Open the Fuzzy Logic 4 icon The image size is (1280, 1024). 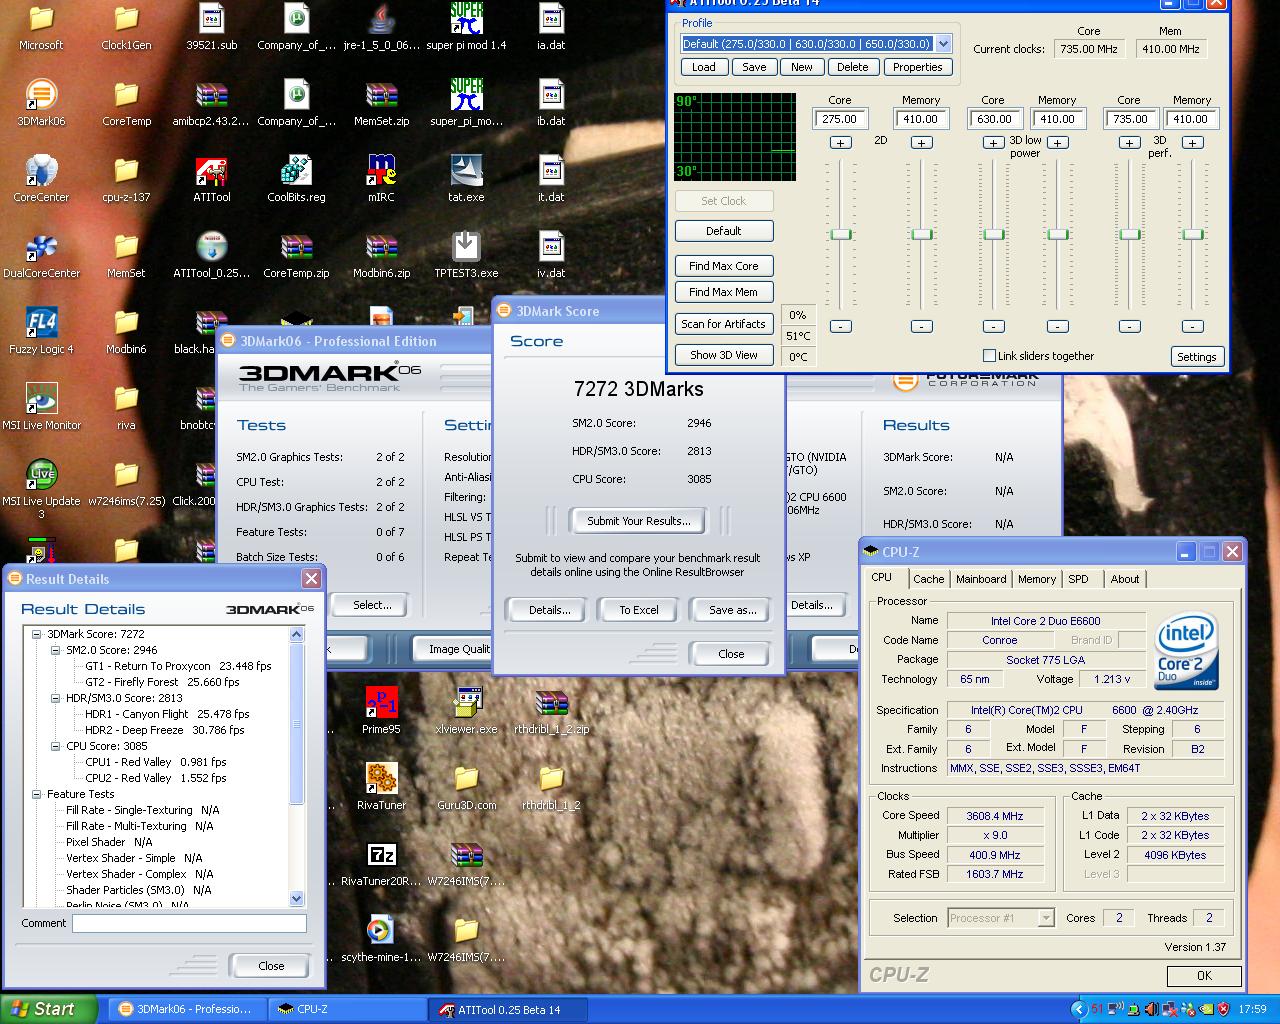click(x=41, y=324)
